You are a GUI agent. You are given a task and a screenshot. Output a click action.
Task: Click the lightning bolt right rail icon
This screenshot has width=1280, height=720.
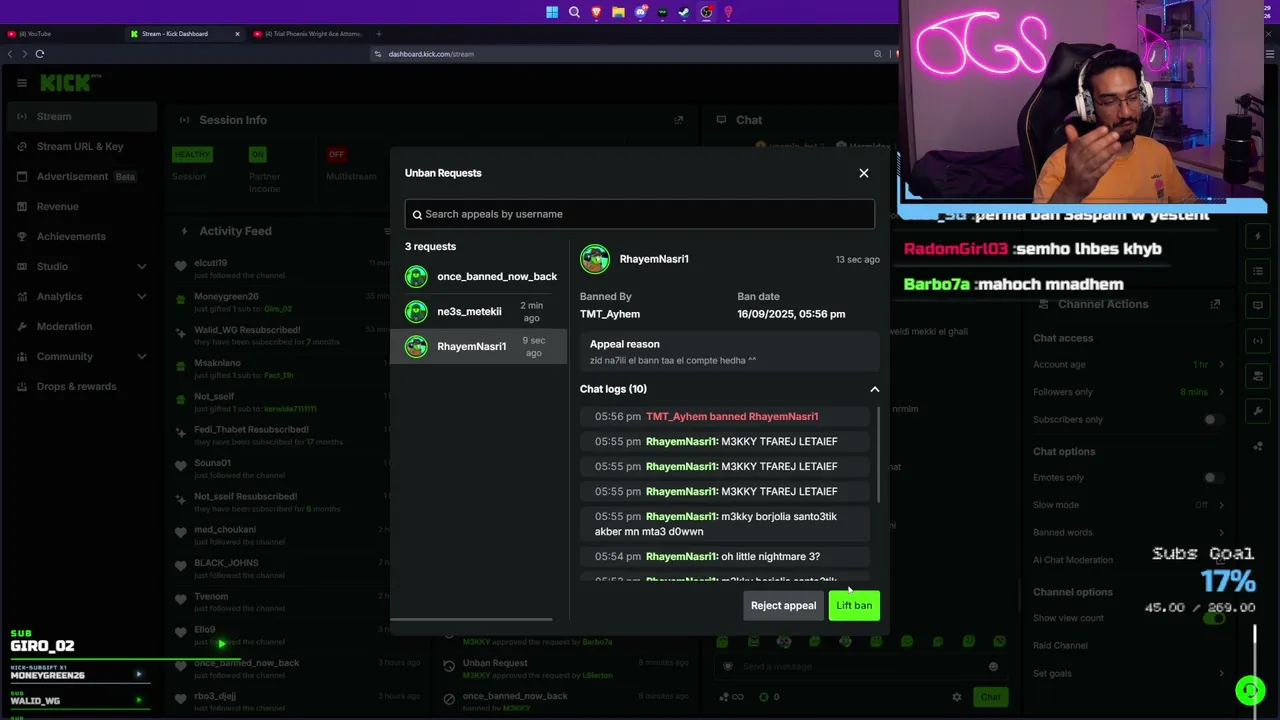1258,236
